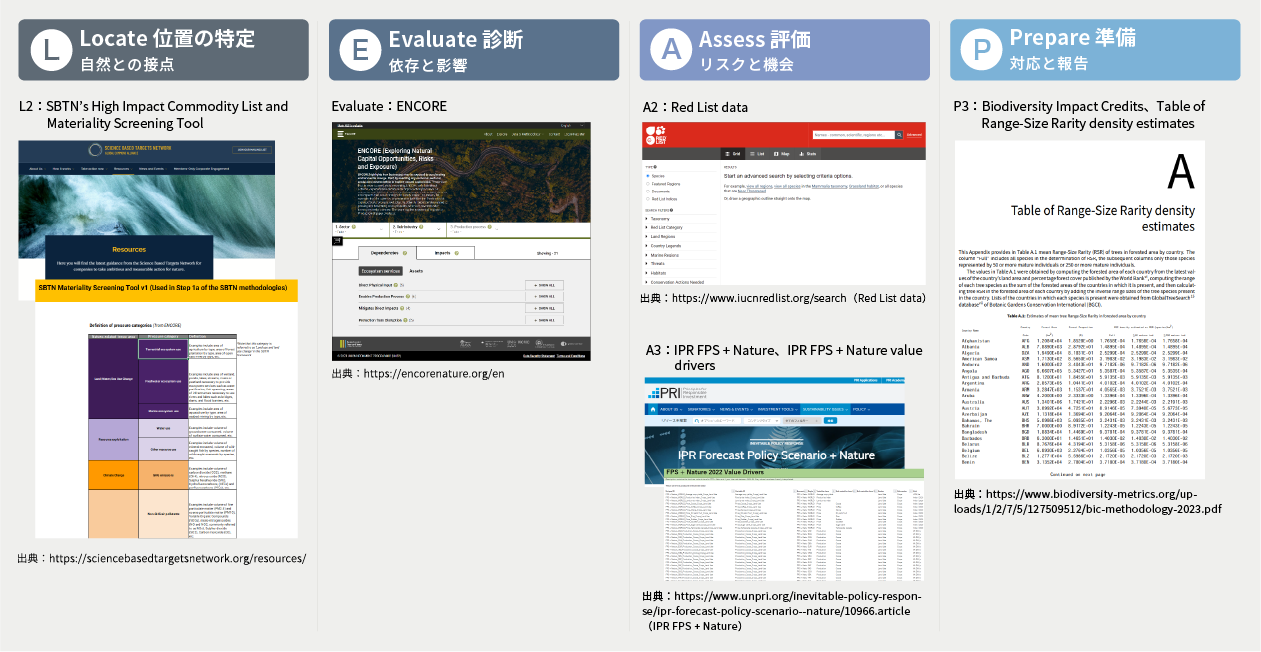Open PRI Applications top link
The width and height of the screenshot is (1261, 652).
click(865, 380)
